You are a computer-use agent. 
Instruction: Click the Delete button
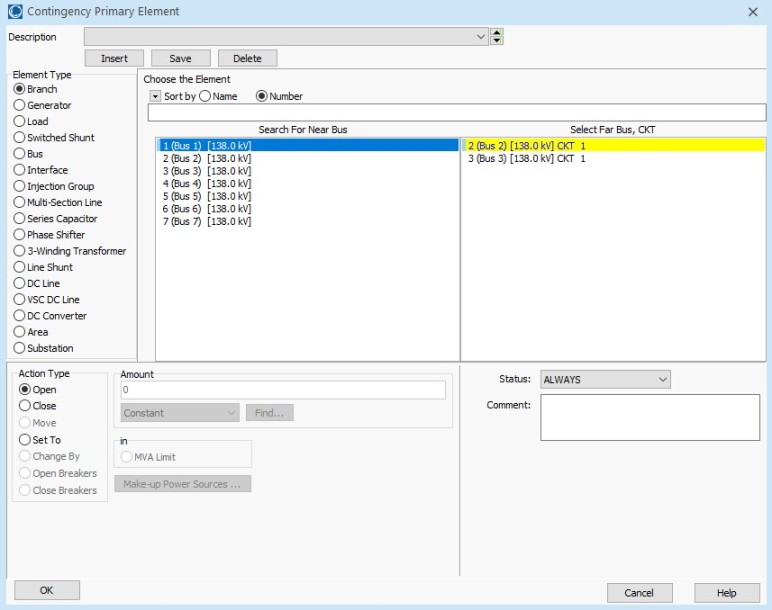[x=247, y=59]
